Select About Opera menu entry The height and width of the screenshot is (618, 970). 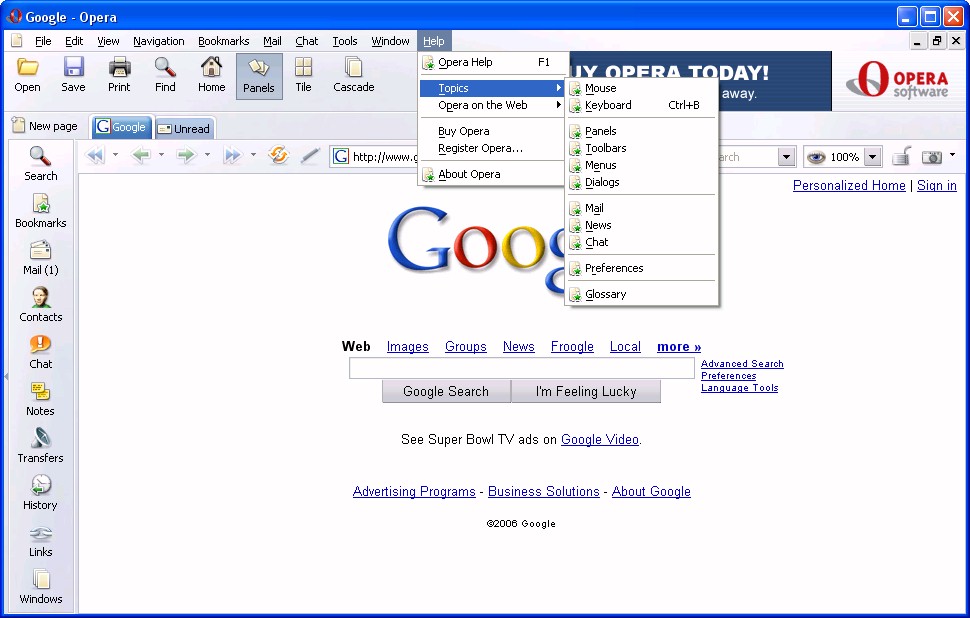click(492, 174)
